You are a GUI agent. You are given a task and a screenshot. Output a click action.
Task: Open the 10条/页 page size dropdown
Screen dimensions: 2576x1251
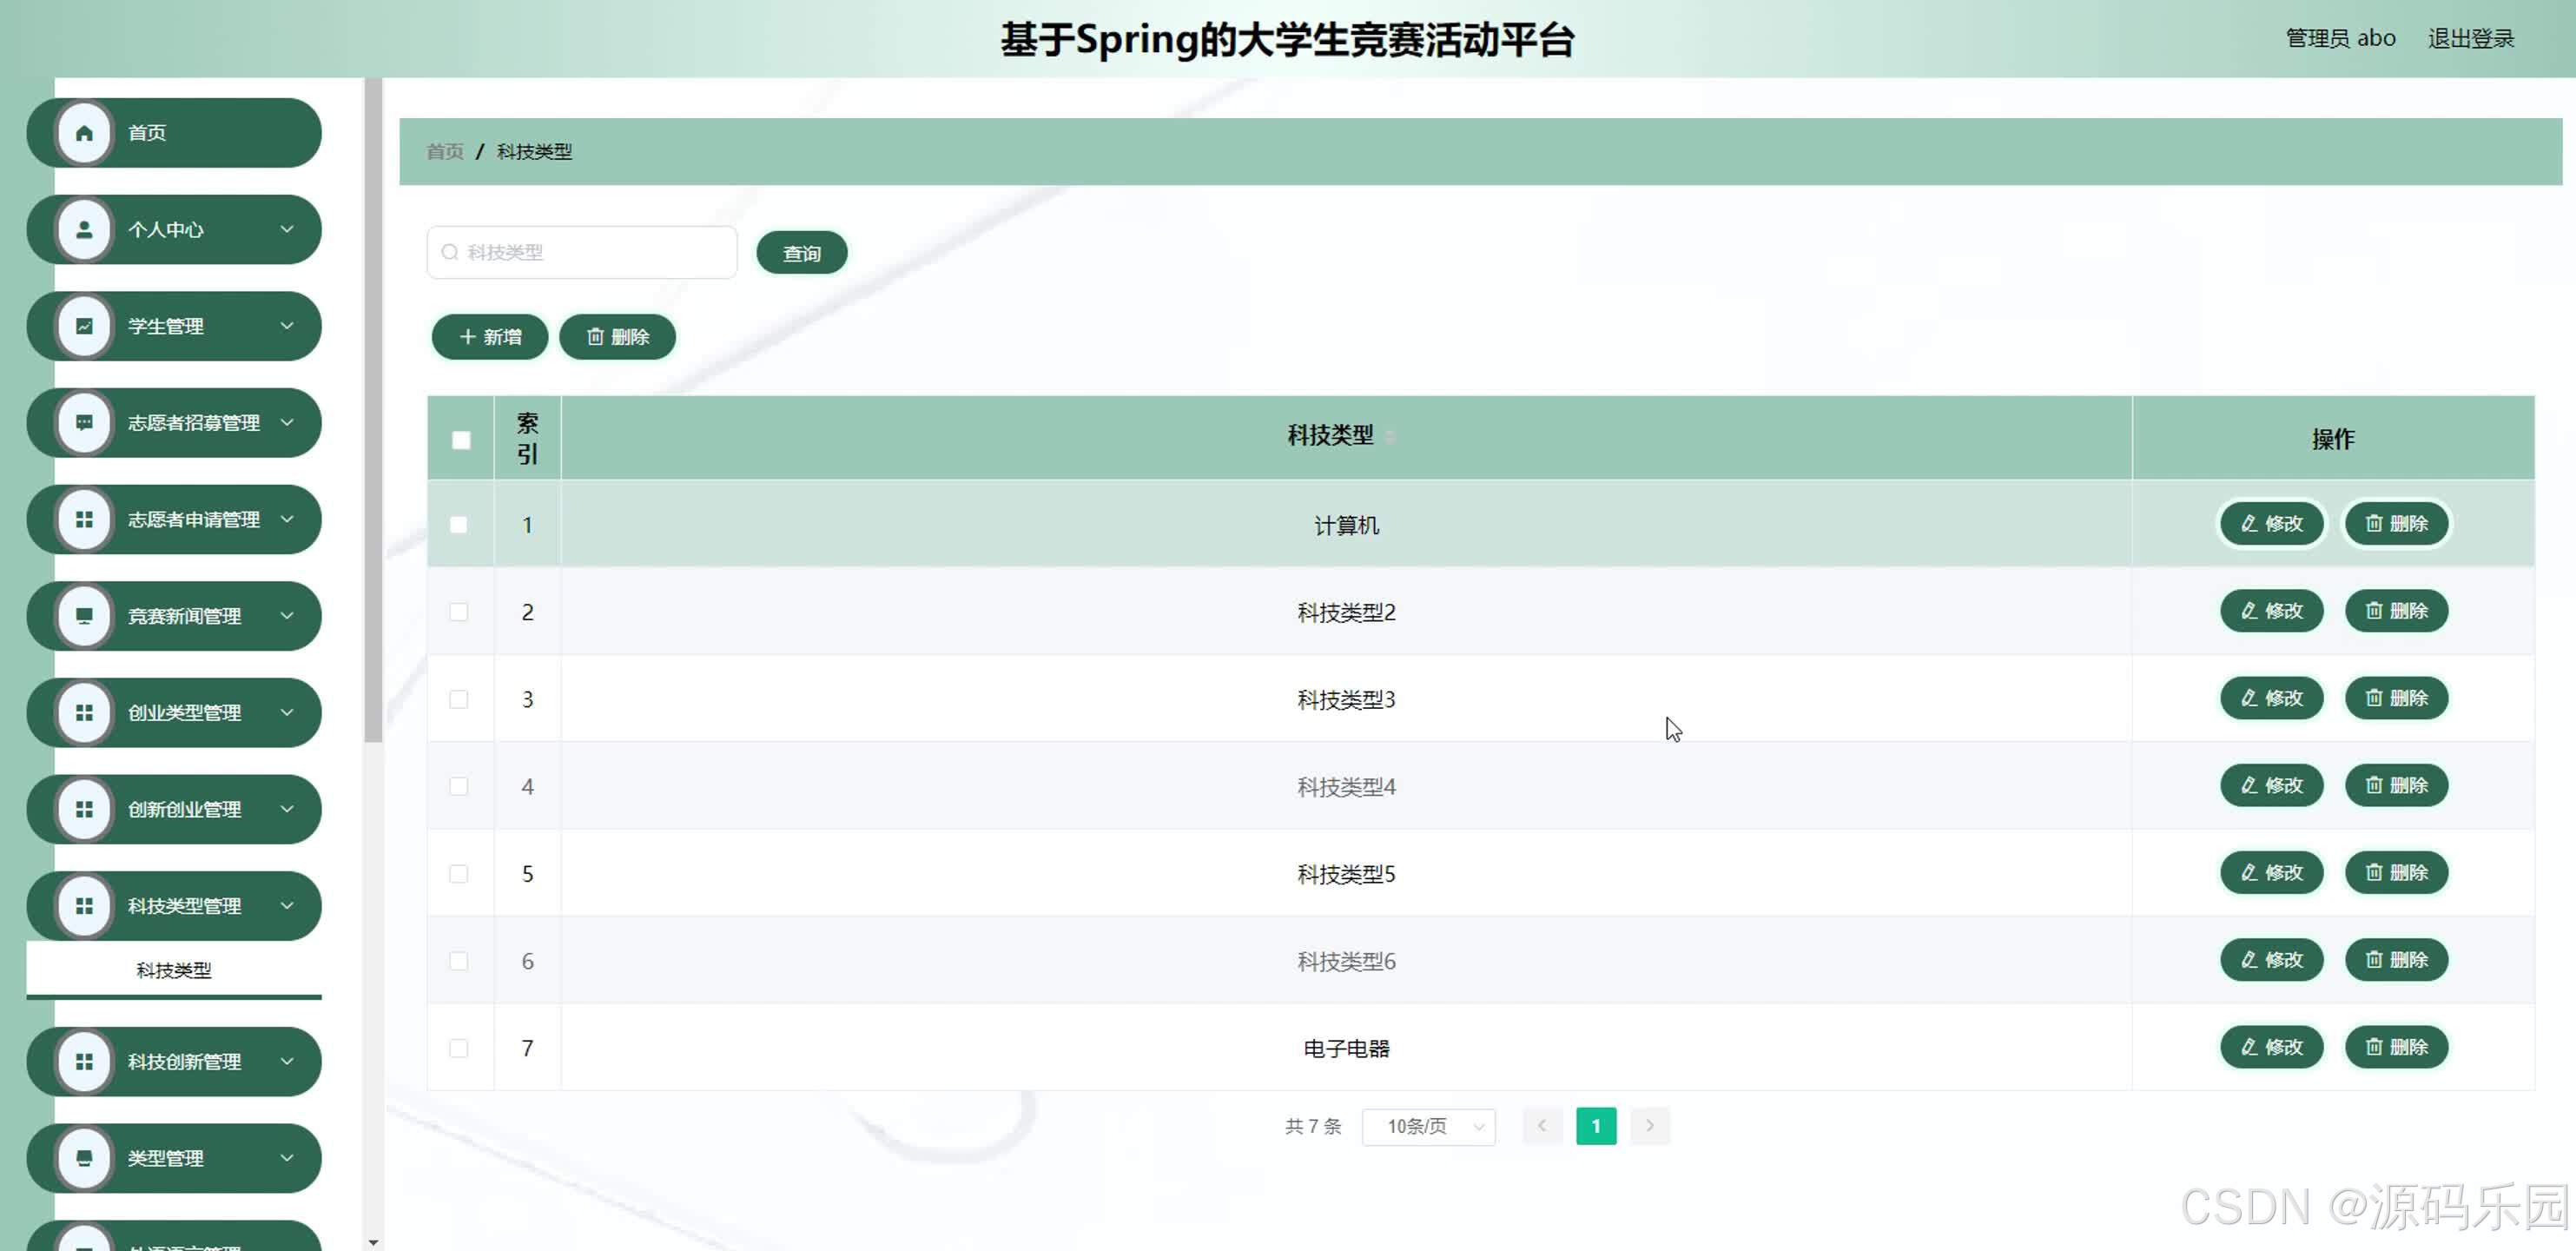1428,1126
